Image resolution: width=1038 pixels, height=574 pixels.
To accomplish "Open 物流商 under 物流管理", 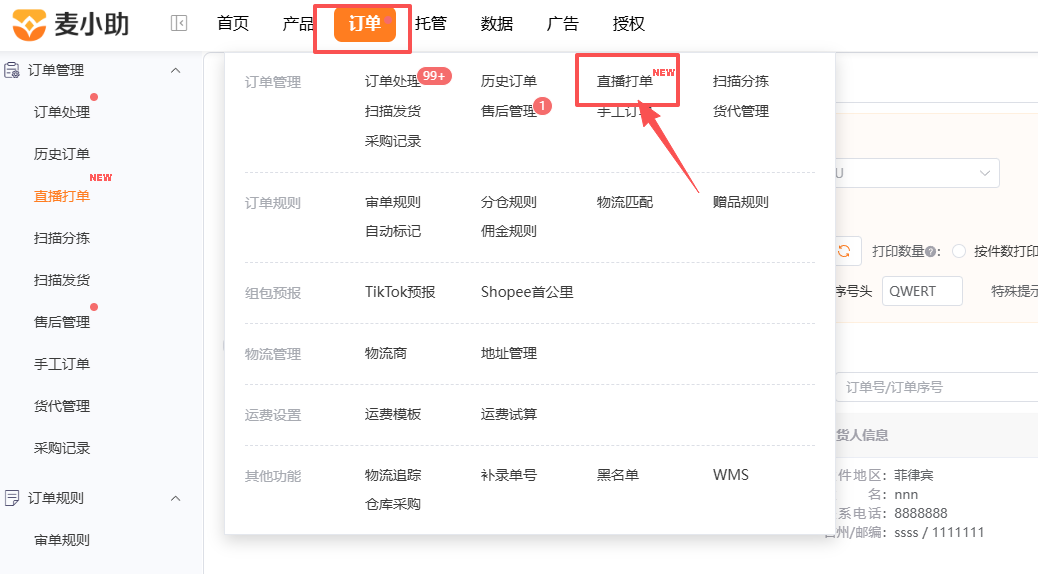I will click(385, 354).
